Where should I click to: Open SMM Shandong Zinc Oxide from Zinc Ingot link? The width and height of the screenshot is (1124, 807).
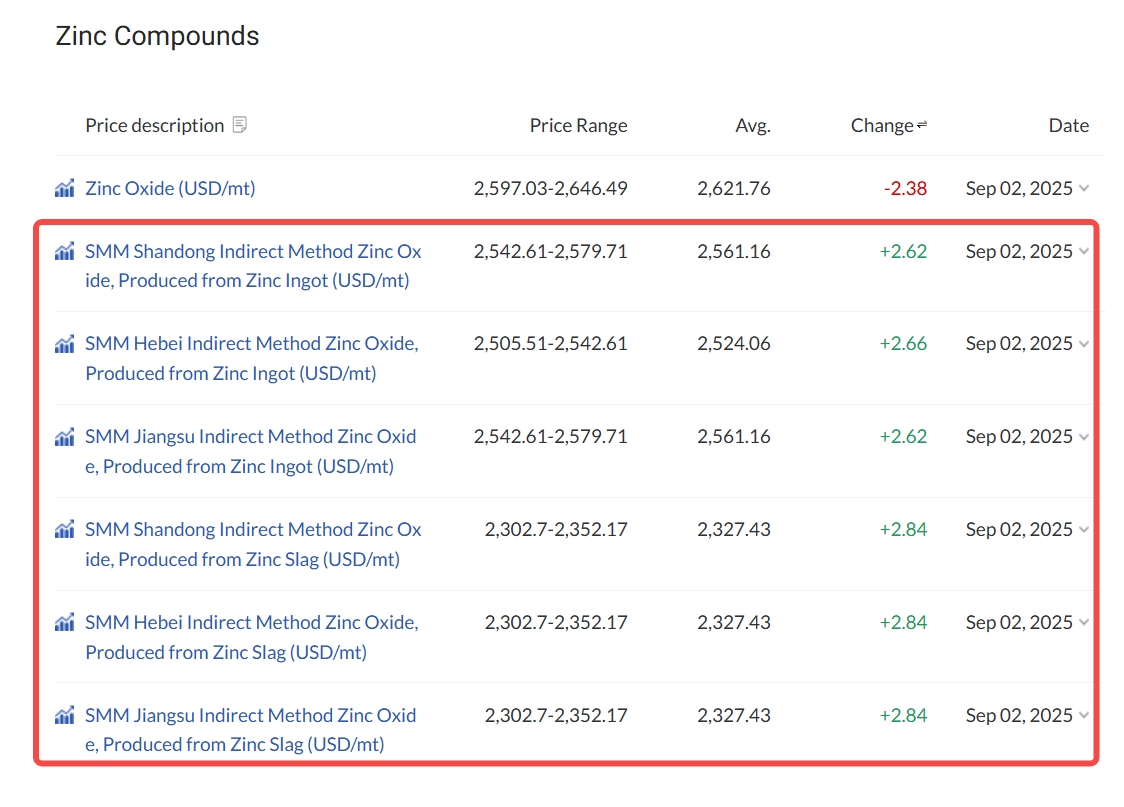click(253, 266)
